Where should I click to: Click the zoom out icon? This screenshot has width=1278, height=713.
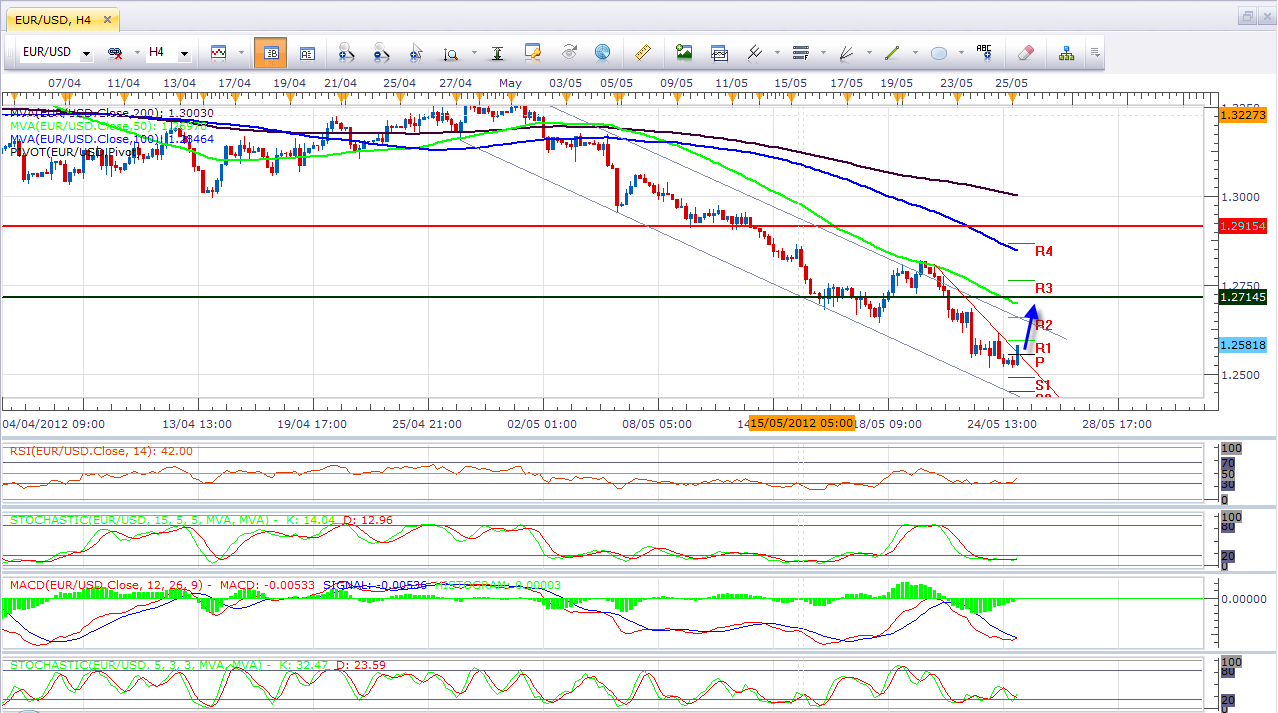click(x=382, y=53)
